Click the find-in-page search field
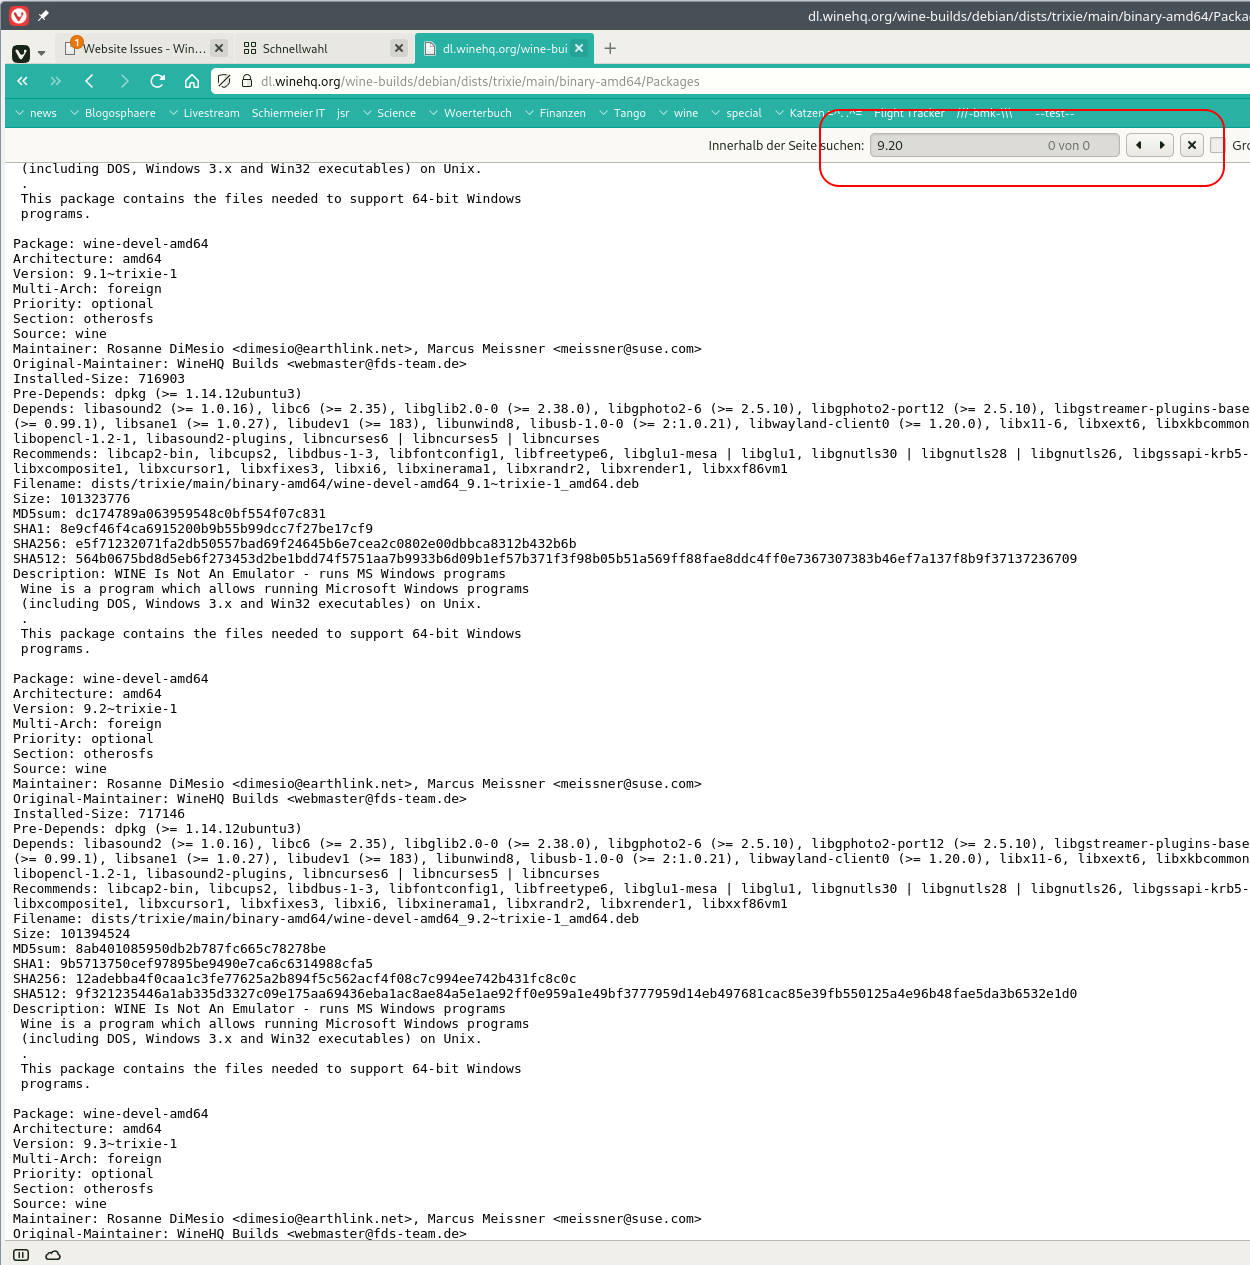 [994, 145]
